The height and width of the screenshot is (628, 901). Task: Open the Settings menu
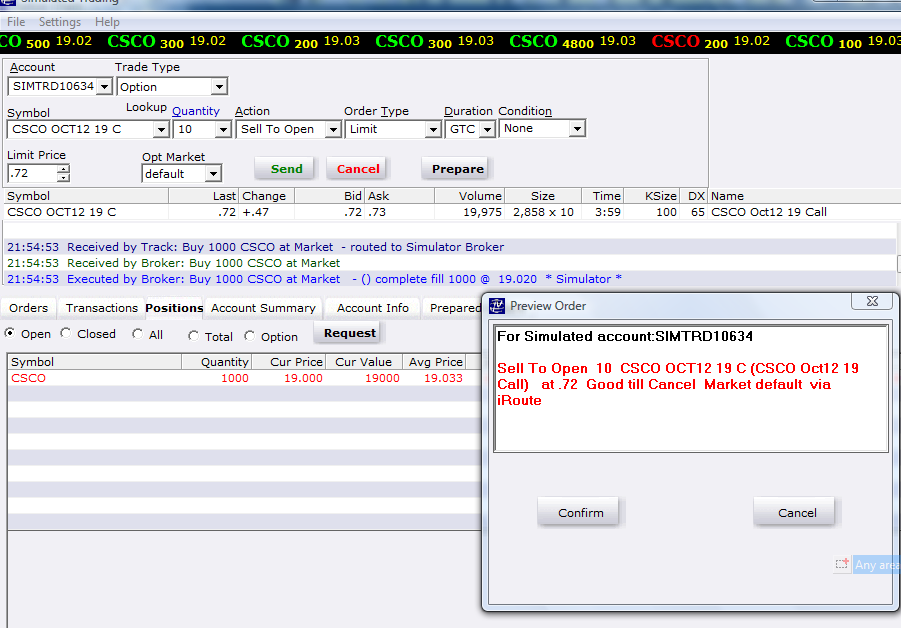[60, 22]
